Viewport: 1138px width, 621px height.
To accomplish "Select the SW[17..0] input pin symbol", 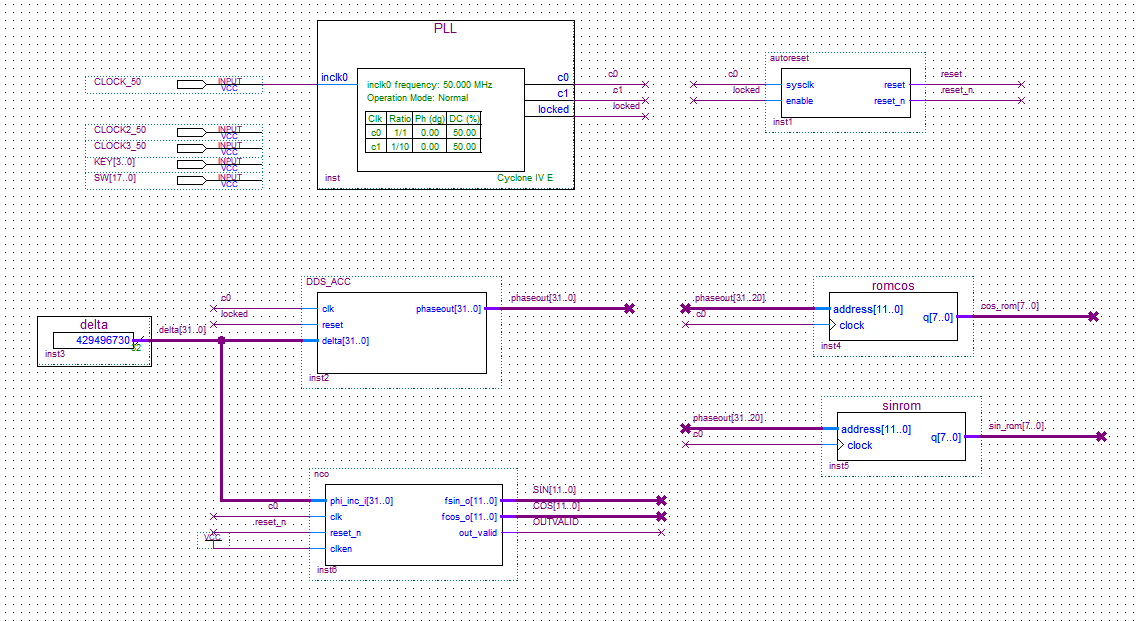I will 198,180.
